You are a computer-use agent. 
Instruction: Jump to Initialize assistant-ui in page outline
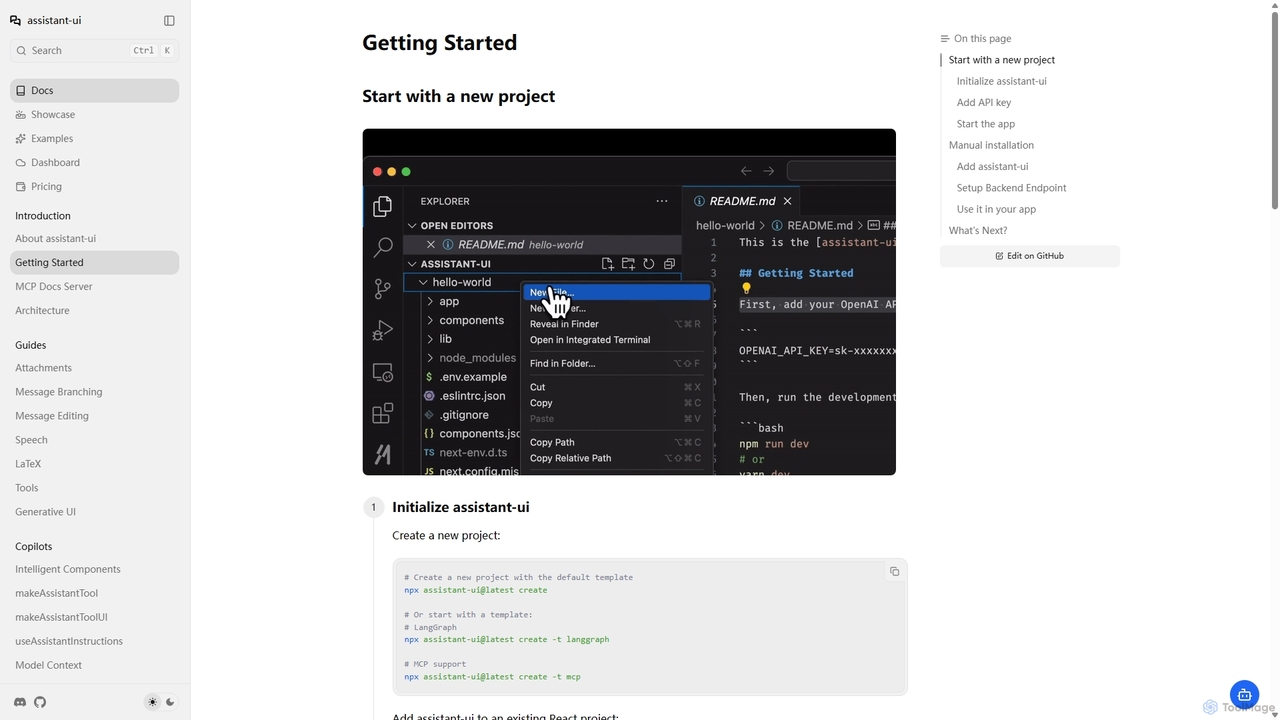tap(1002, 81)
